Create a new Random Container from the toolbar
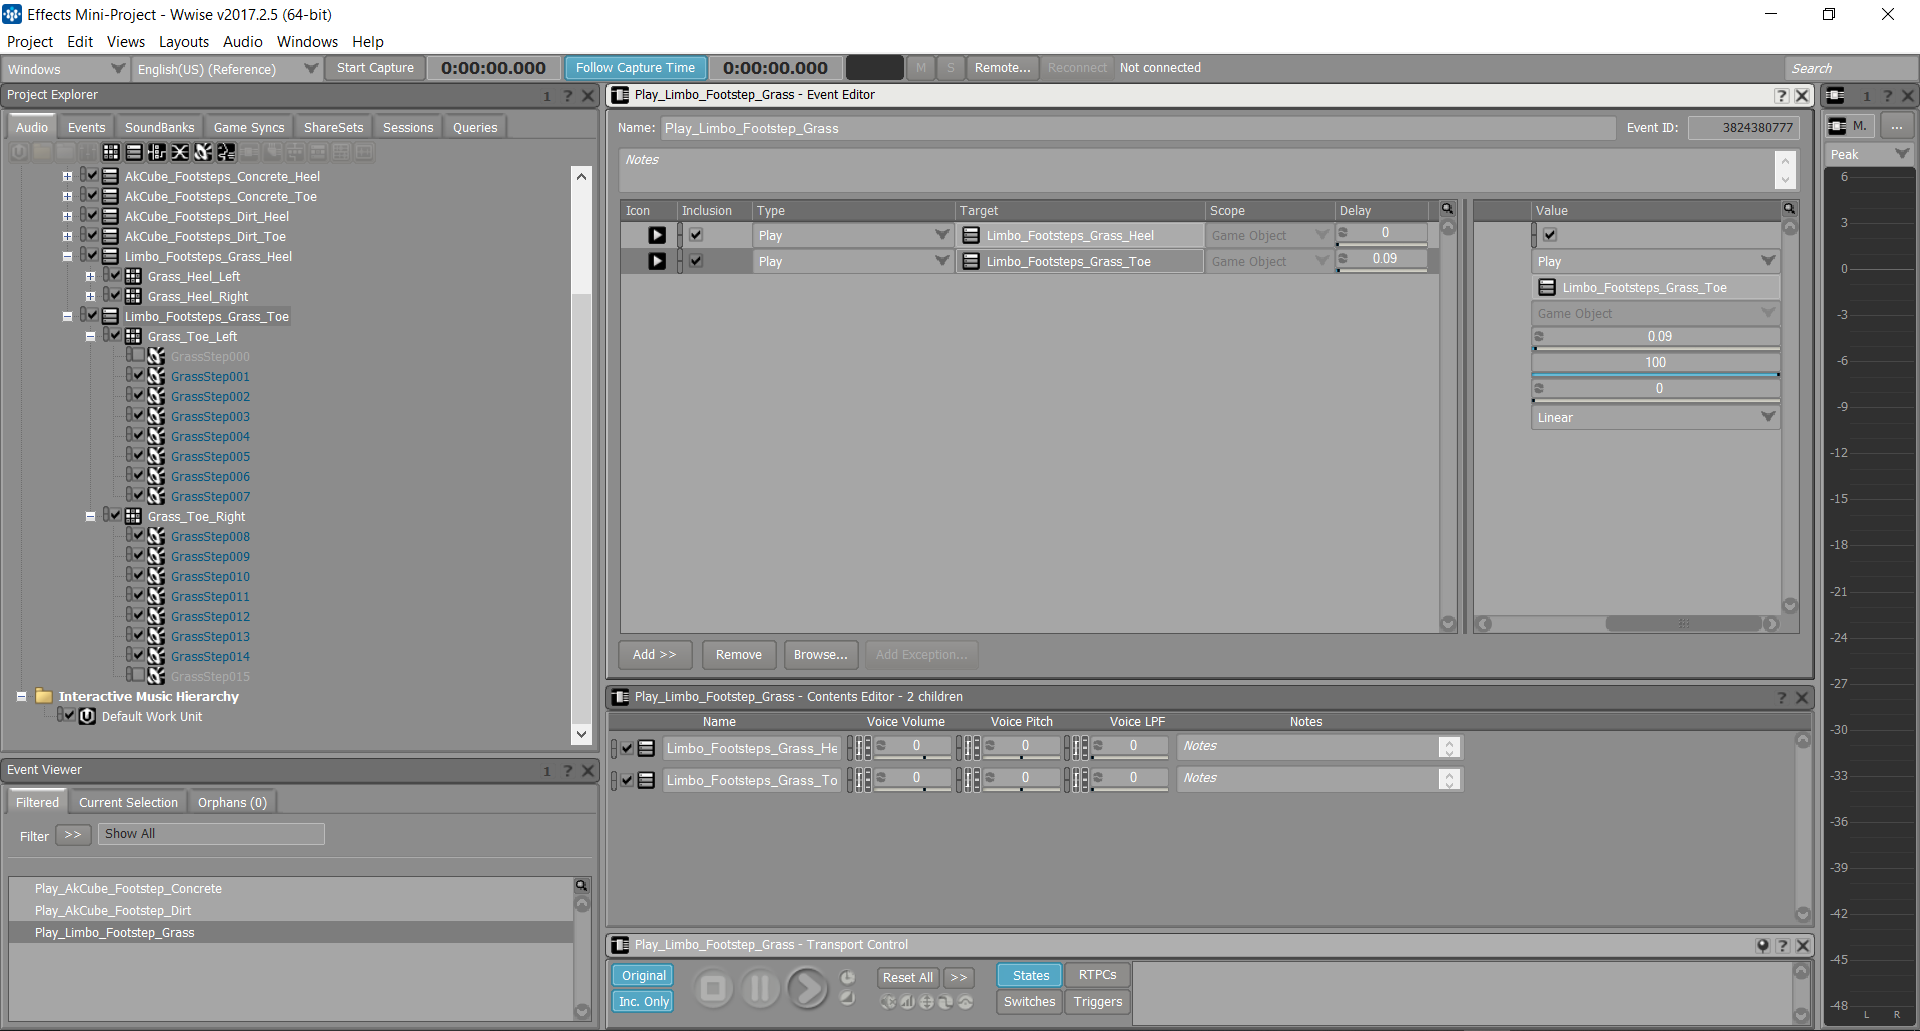1920x1031 pixels. click(111, 152)
